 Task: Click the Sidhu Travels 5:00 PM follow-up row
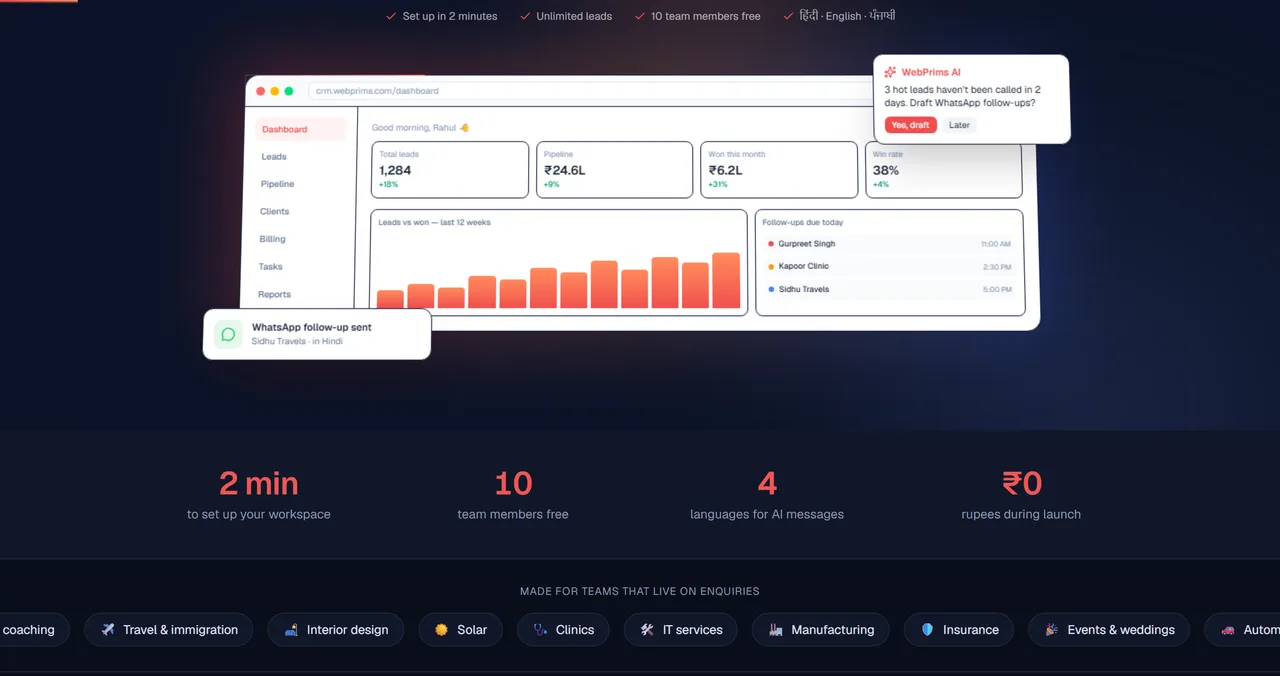[889, 289]
